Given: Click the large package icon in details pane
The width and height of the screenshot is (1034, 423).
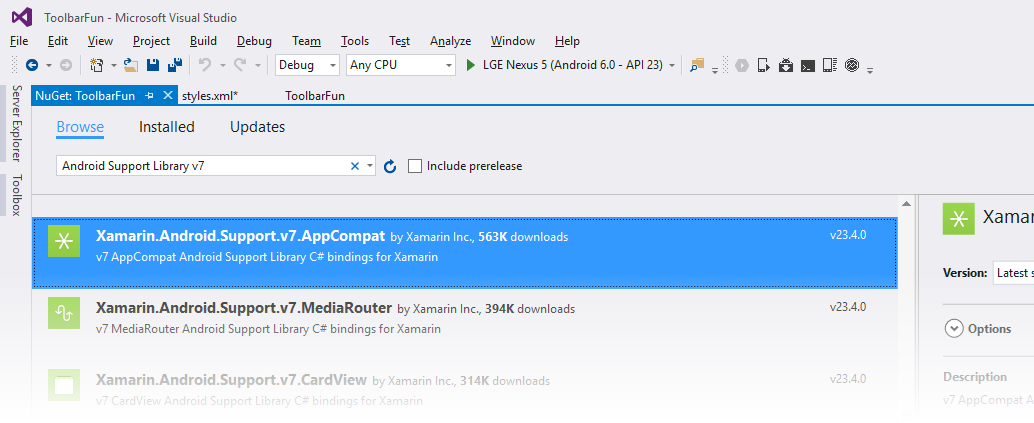Looking at the screenshot, I should [959, 219].
